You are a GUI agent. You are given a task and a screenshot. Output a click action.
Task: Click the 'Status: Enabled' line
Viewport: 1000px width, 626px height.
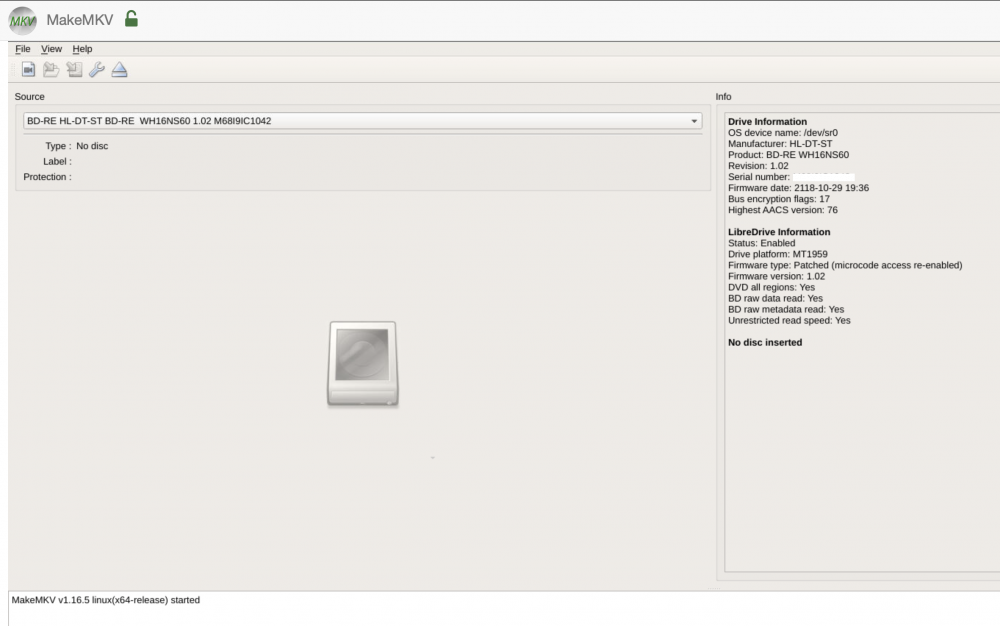pos(761,244)
